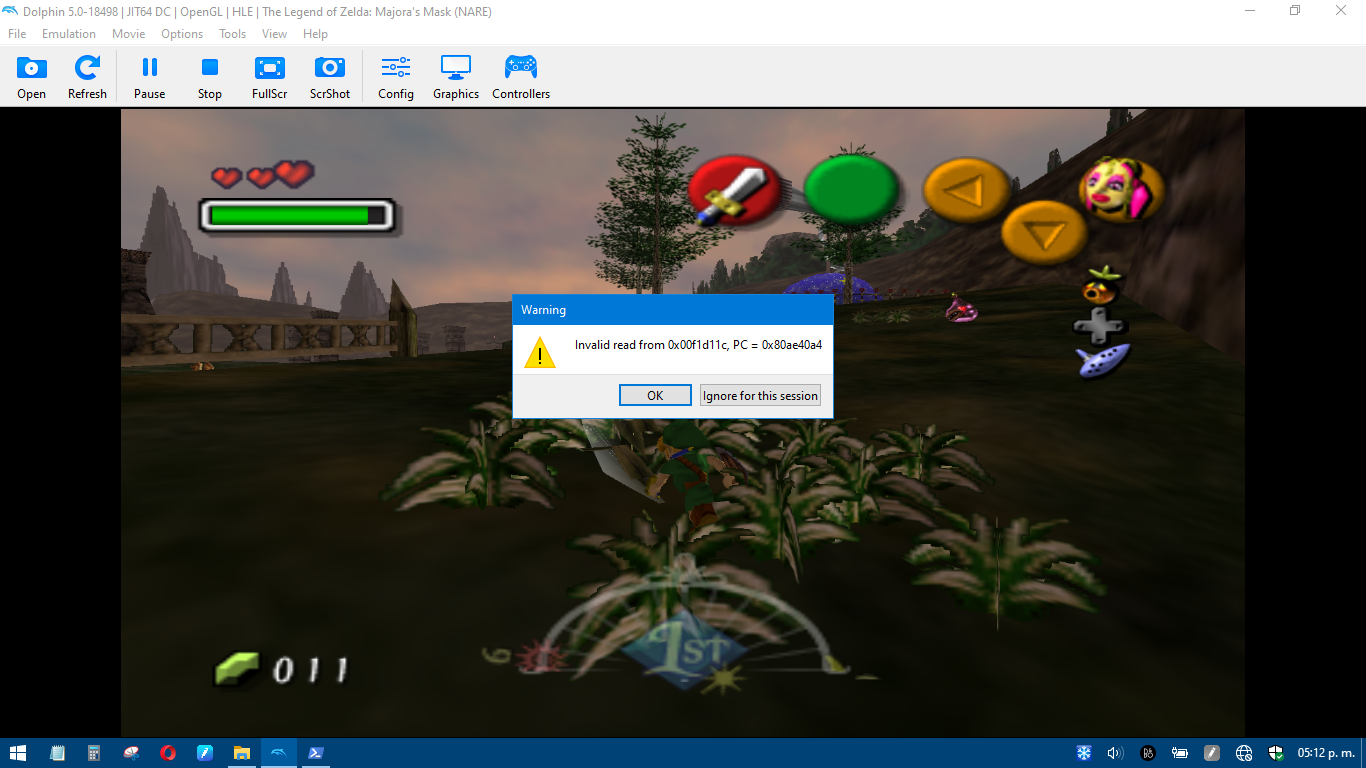
Task: Open the View menu
Action: tap(275, 34)
